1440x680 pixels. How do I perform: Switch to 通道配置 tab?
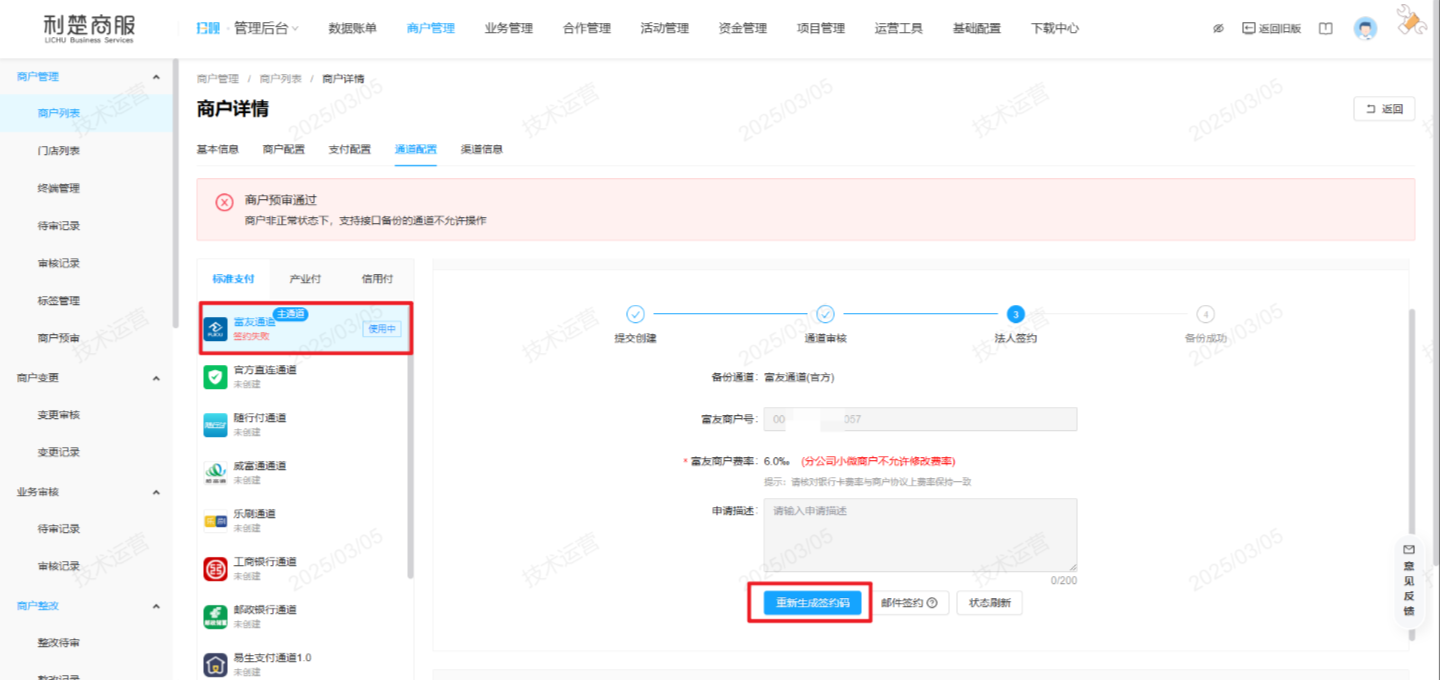(x=416, y=149)
